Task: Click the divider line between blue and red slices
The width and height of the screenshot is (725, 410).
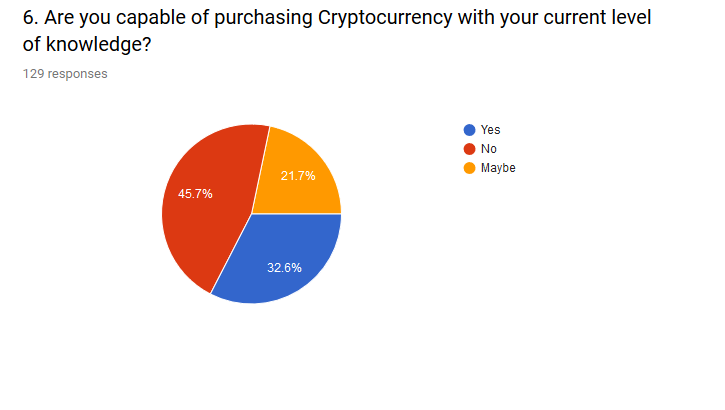Action: pyautogui.click(x=231, y=254)
